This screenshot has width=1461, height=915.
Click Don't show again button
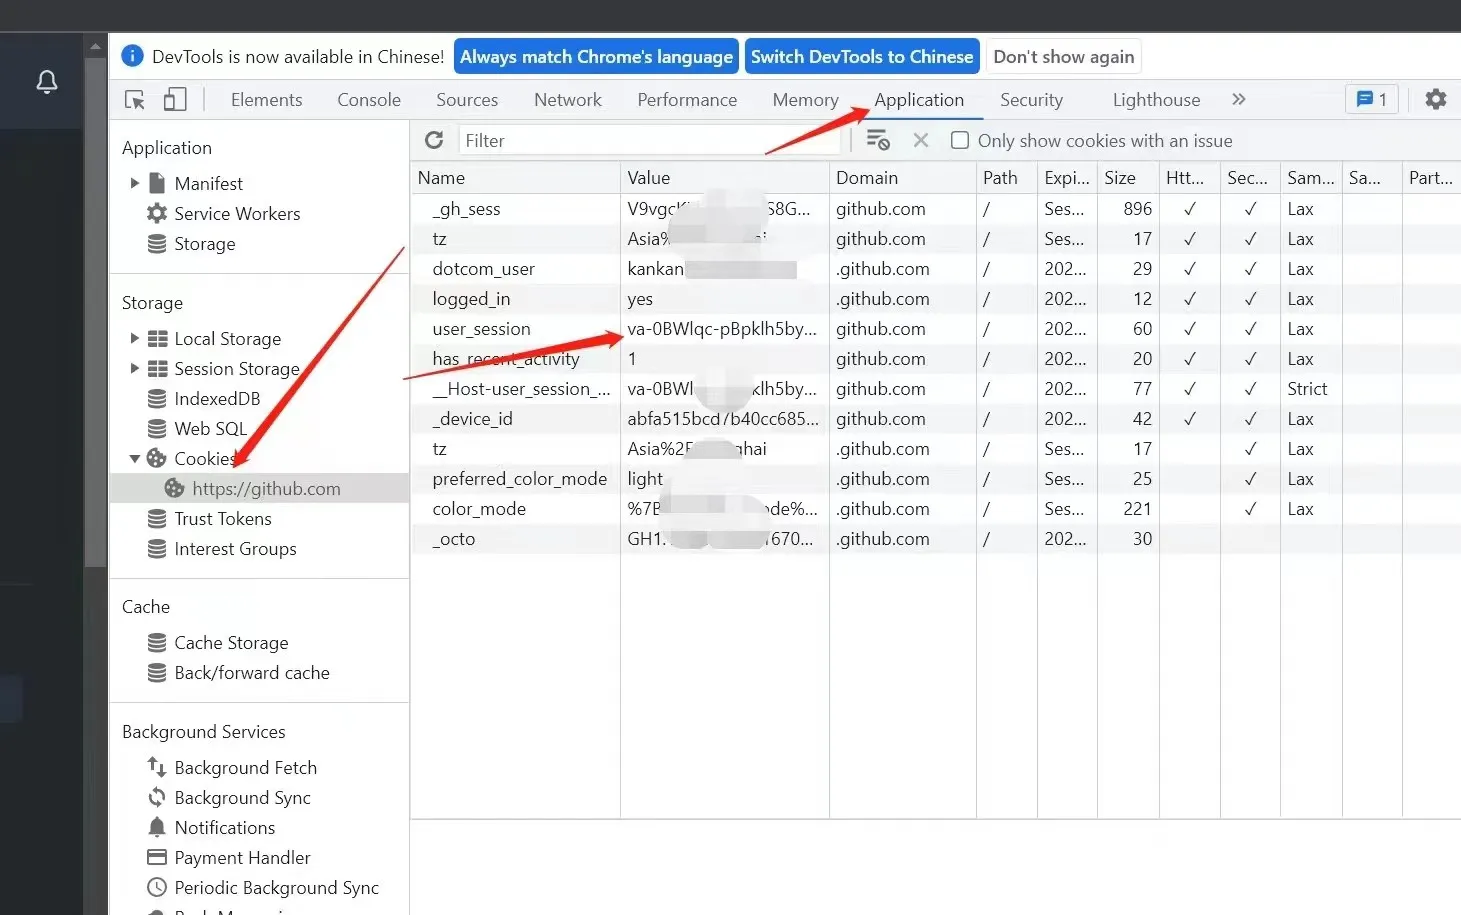(1063, 57)
